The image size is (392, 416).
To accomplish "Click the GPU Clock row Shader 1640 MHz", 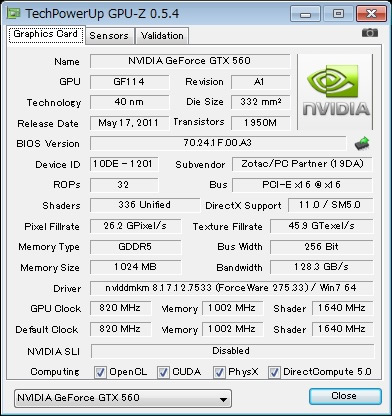I will pos(342,308).
